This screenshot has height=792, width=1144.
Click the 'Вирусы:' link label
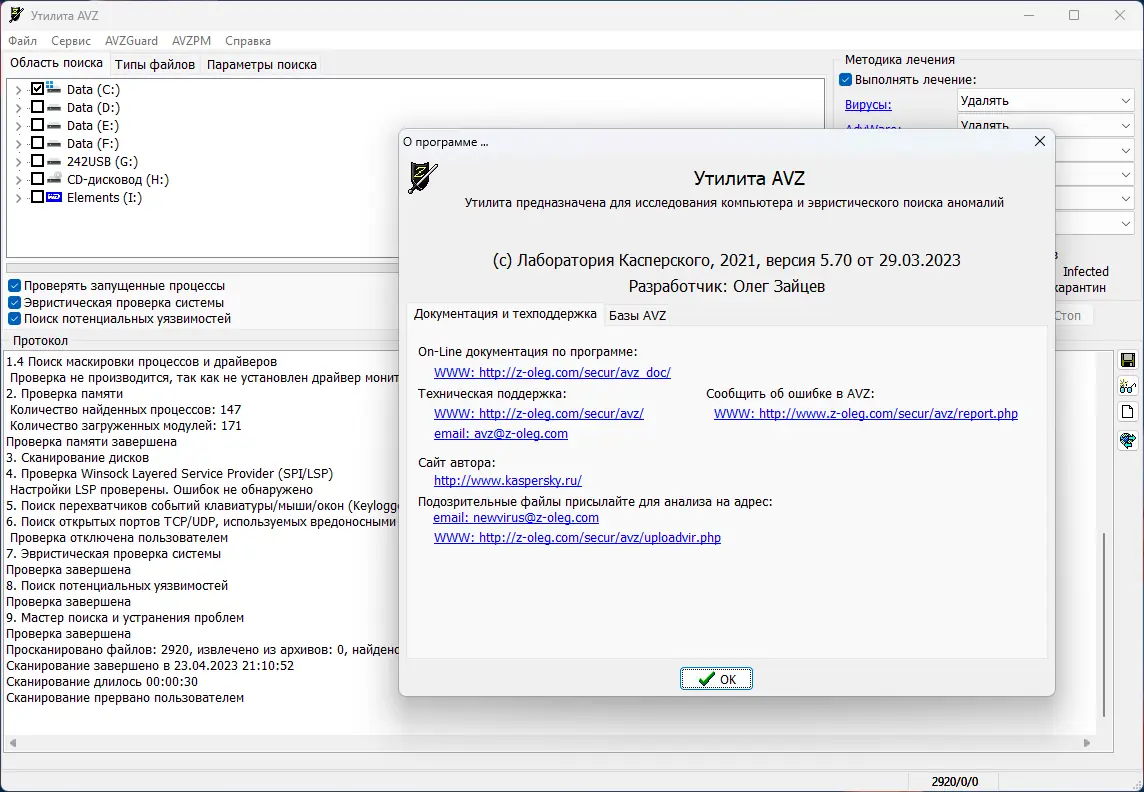point(868,104)
